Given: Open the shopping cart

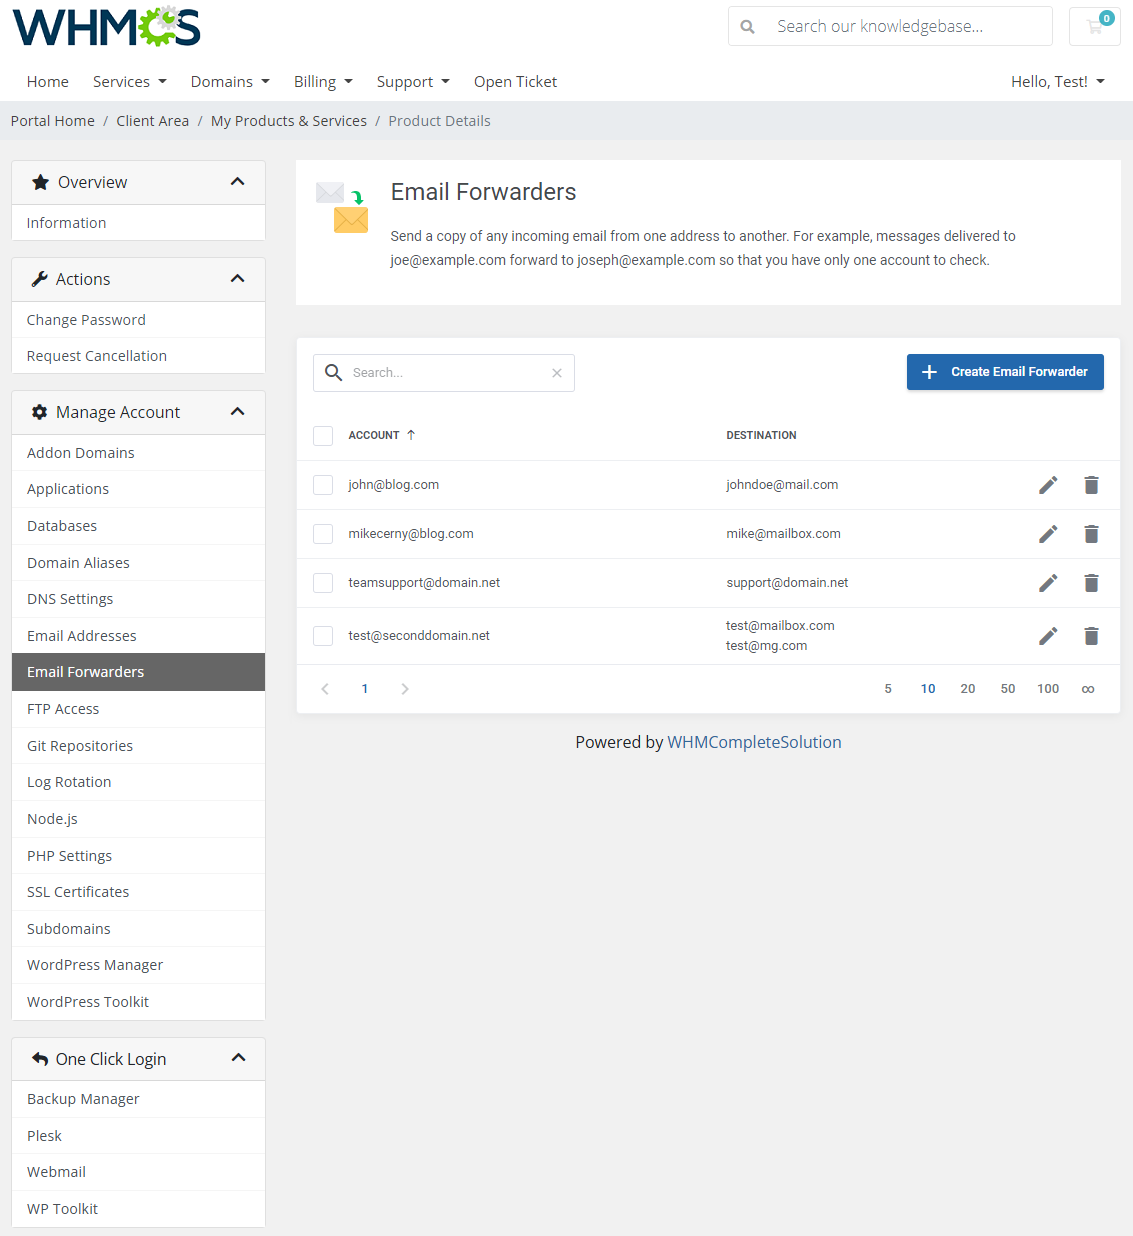Looking at the screenshot, I should coord(1094,26).
